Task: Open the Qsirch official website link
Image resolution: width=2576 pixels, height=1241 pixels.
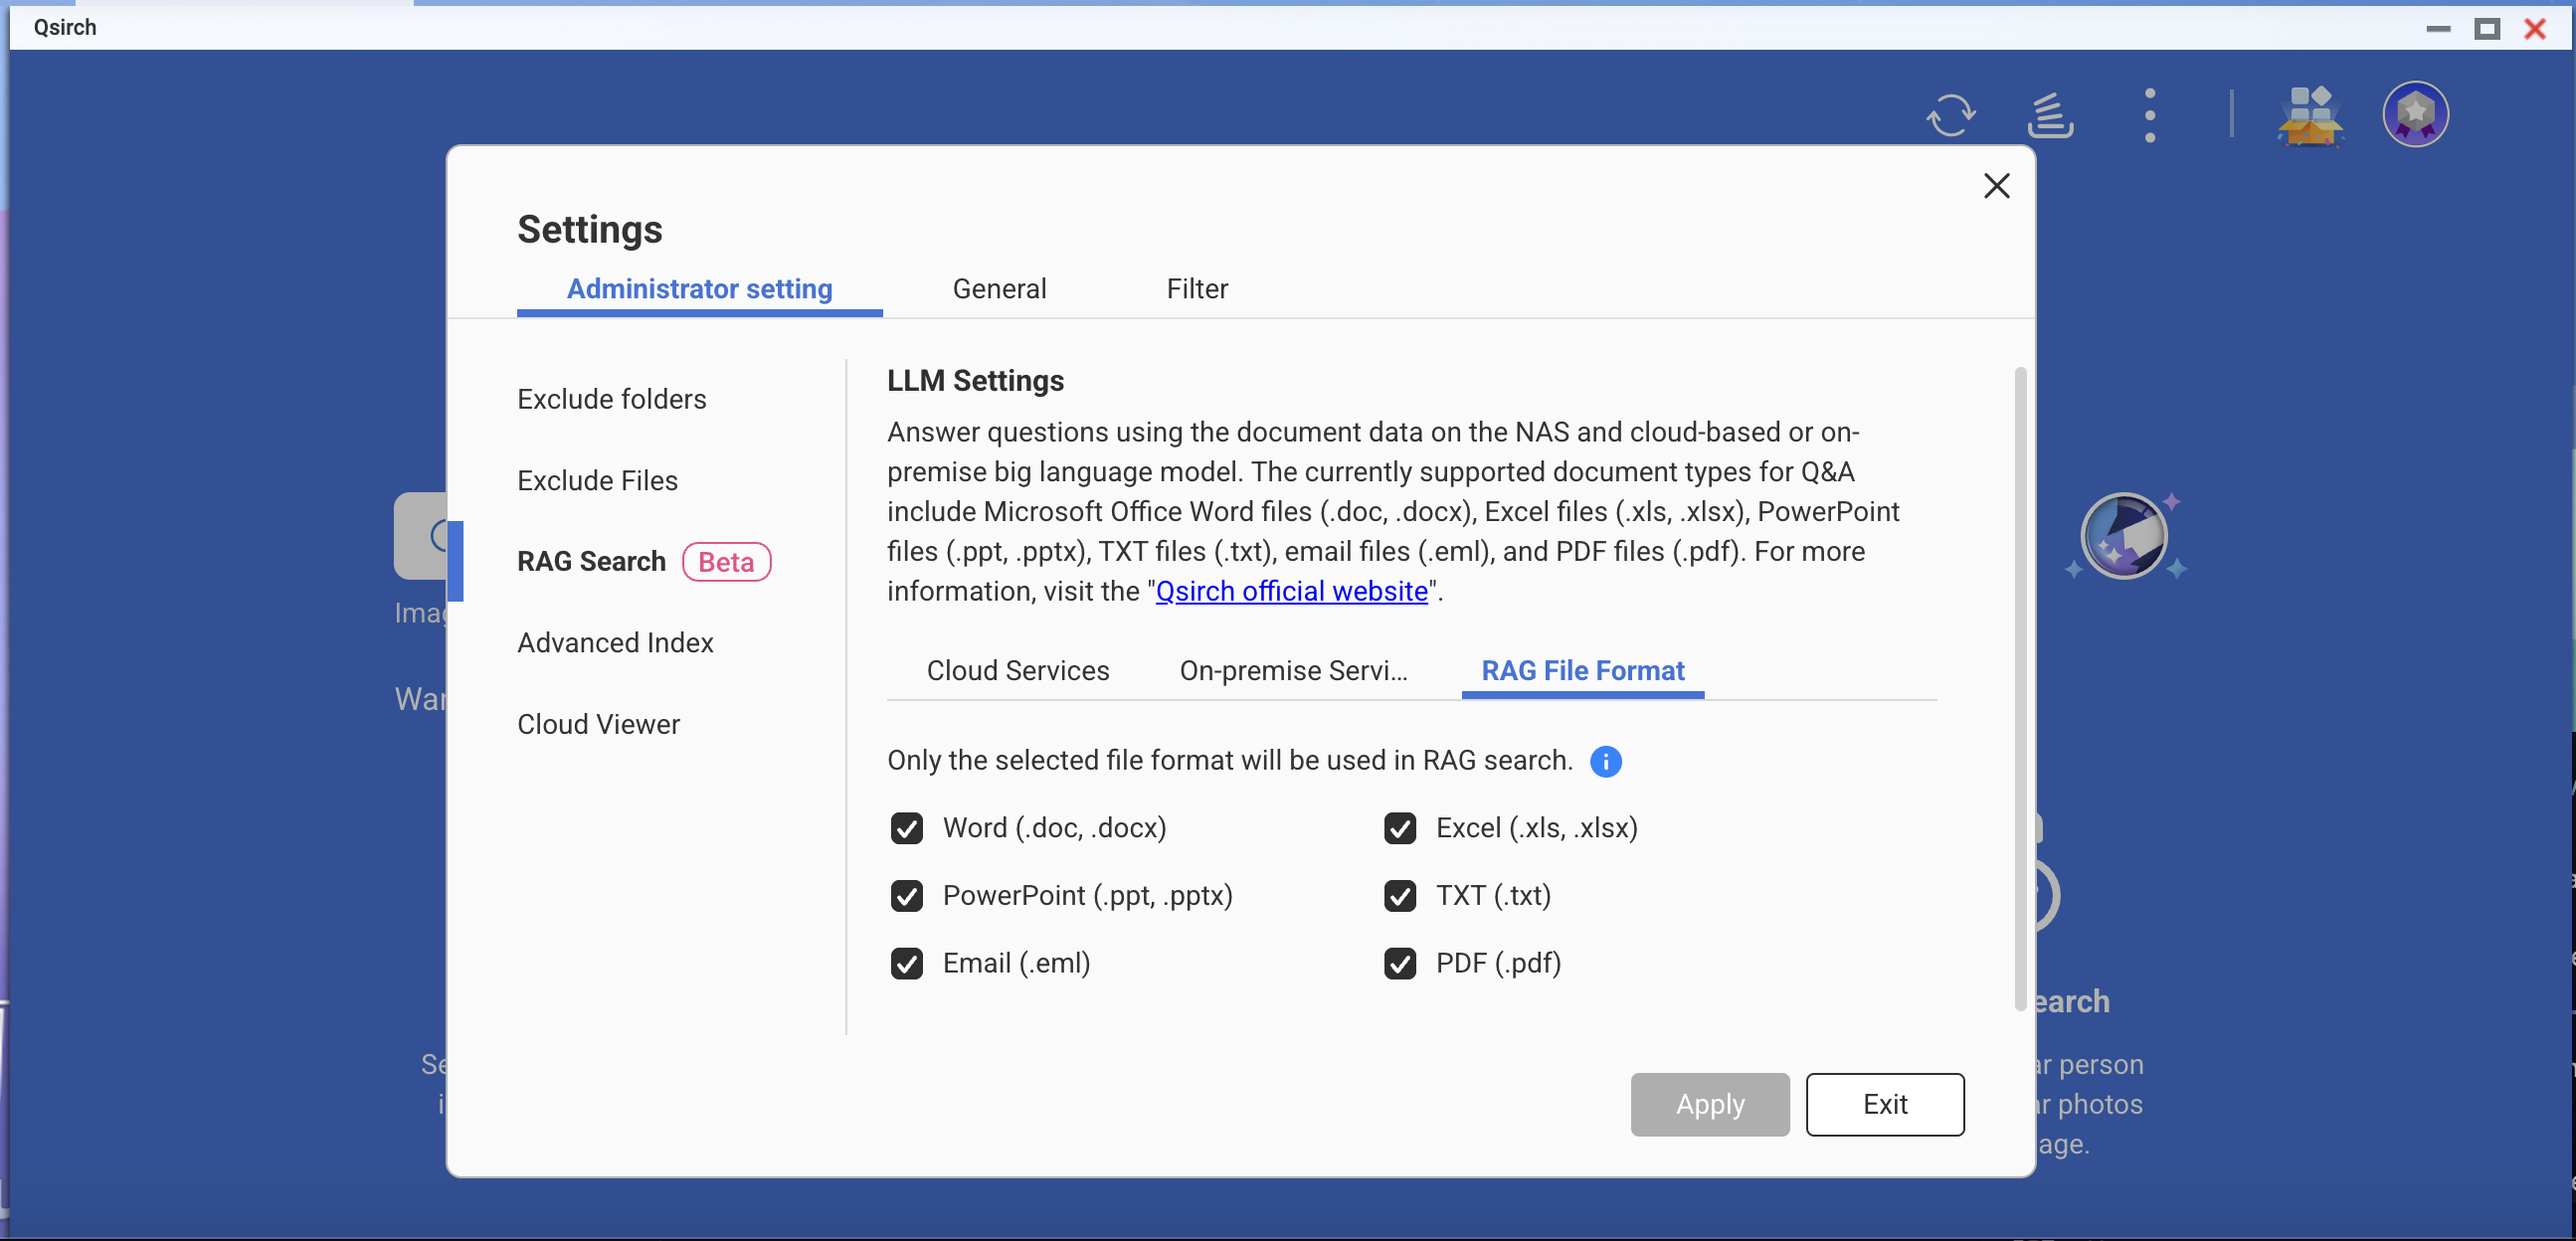Action: pyautogui.click(x=1291, y=592)
